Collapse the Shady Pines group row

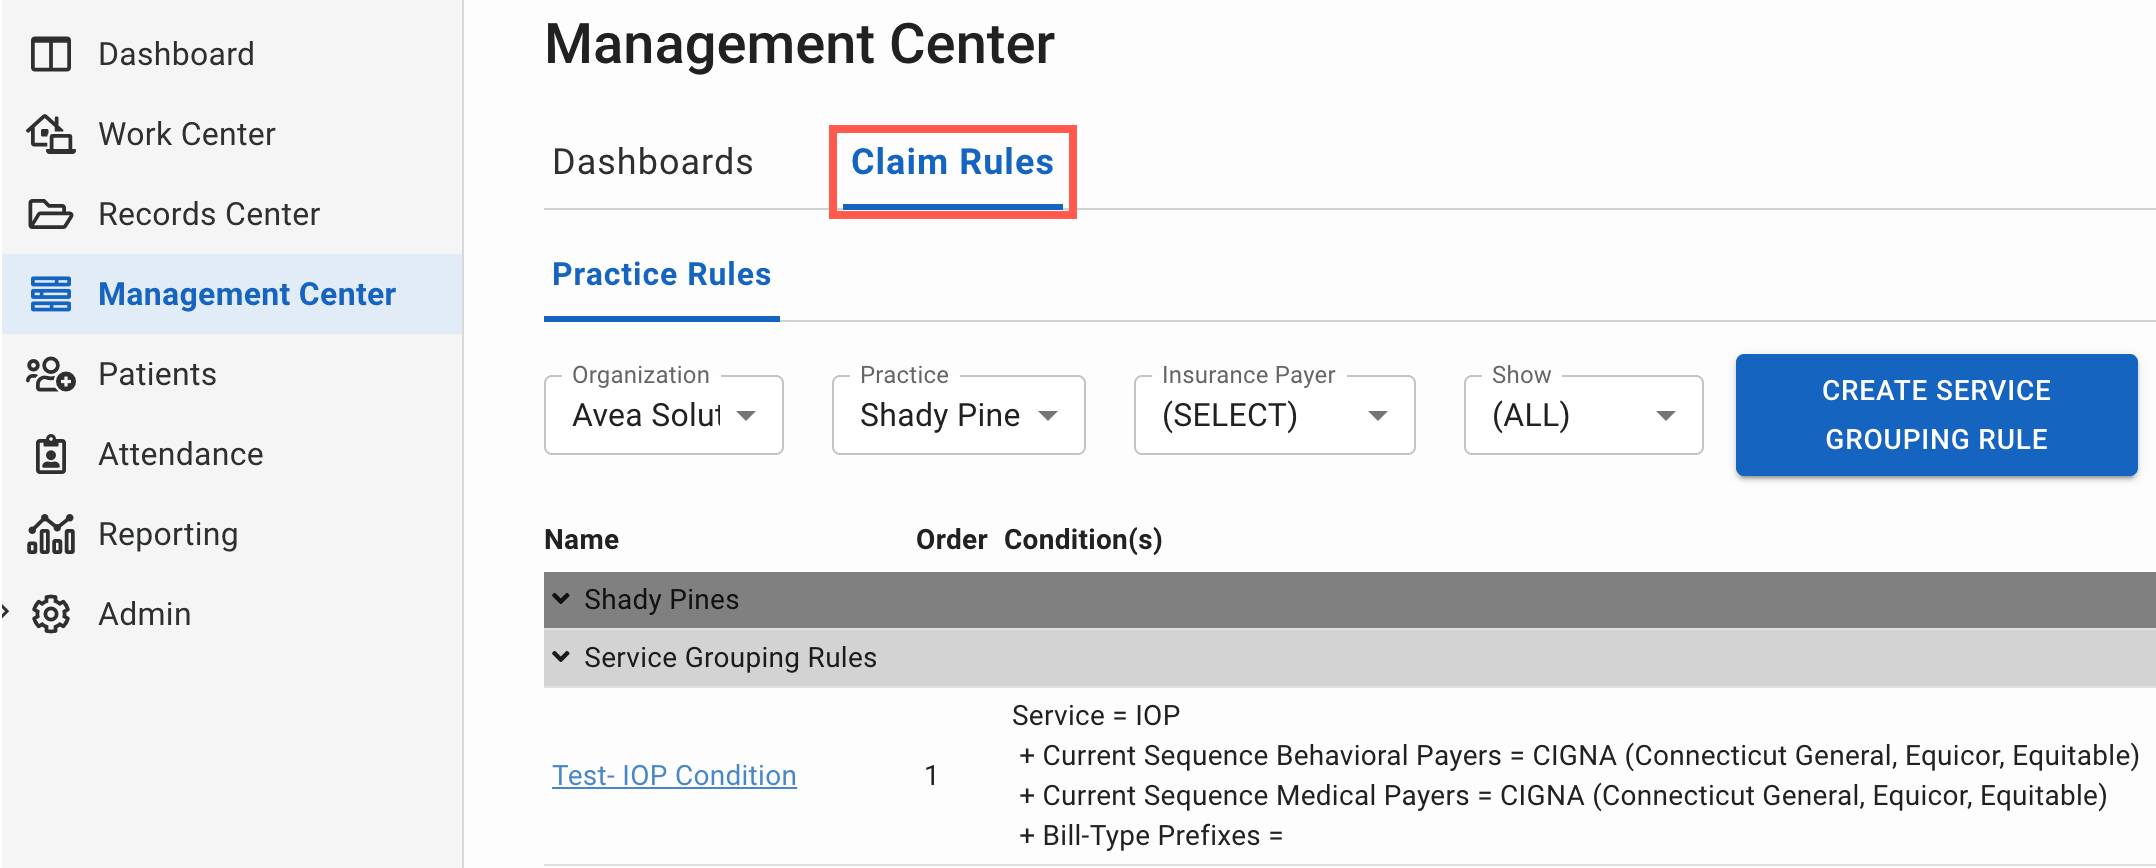tap(562, 599)
